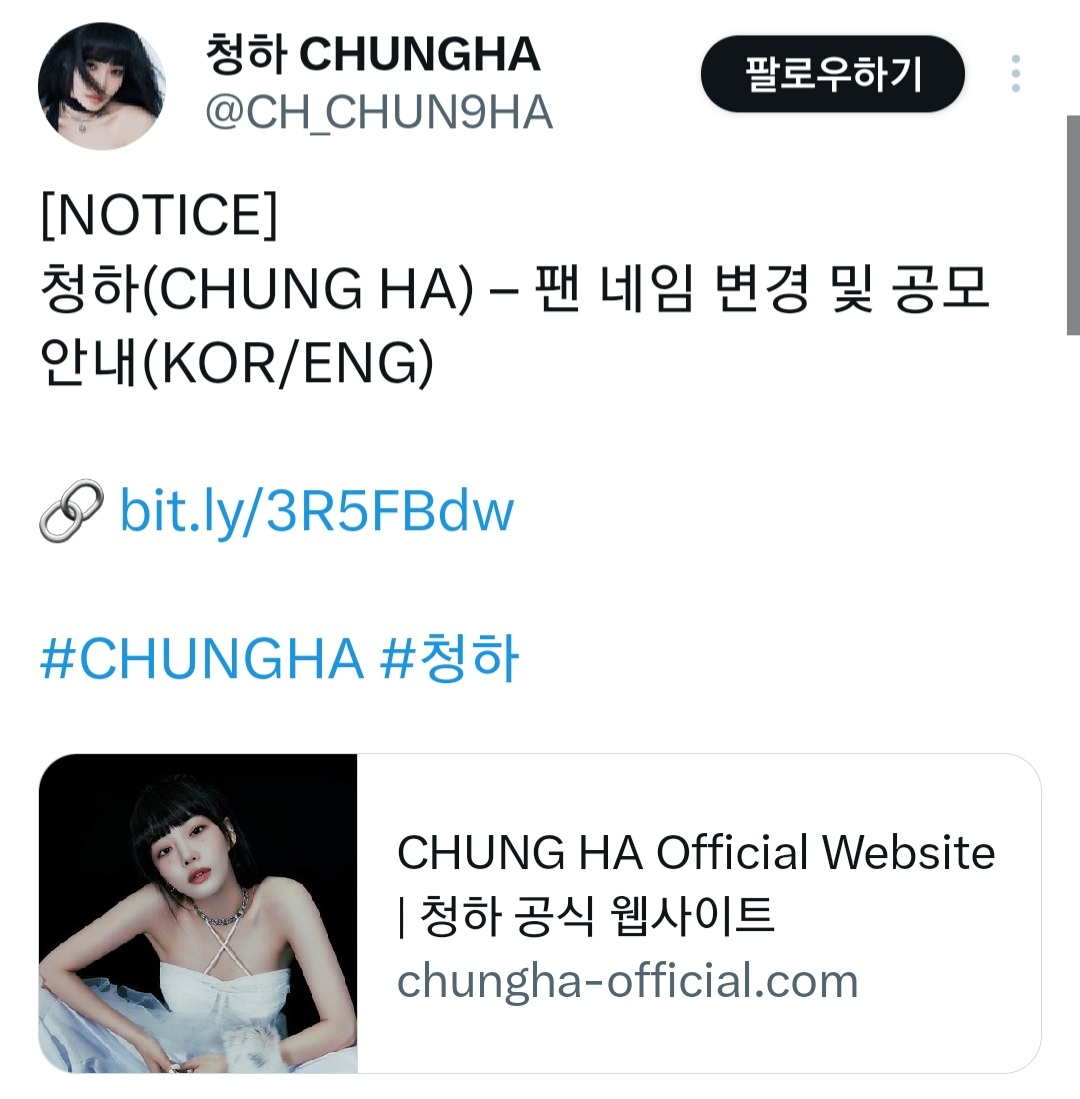Open the 청하 CHUNGHA display name
Image resolution: width=1080 pixels, height=1099 pixels.
[372, 55]
